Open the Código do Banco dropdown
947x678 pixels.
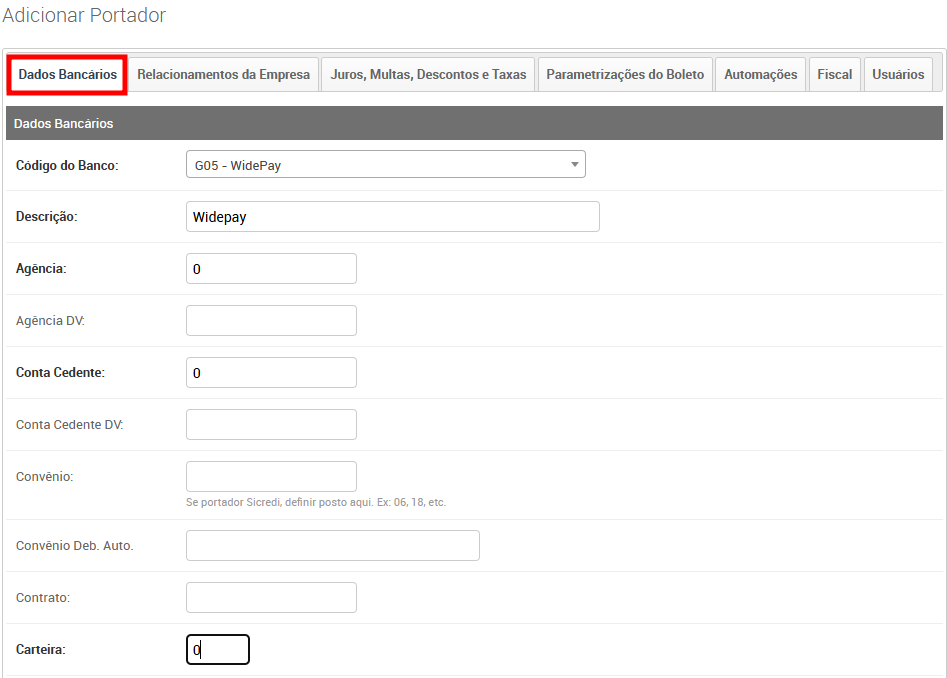coord(385,165)
